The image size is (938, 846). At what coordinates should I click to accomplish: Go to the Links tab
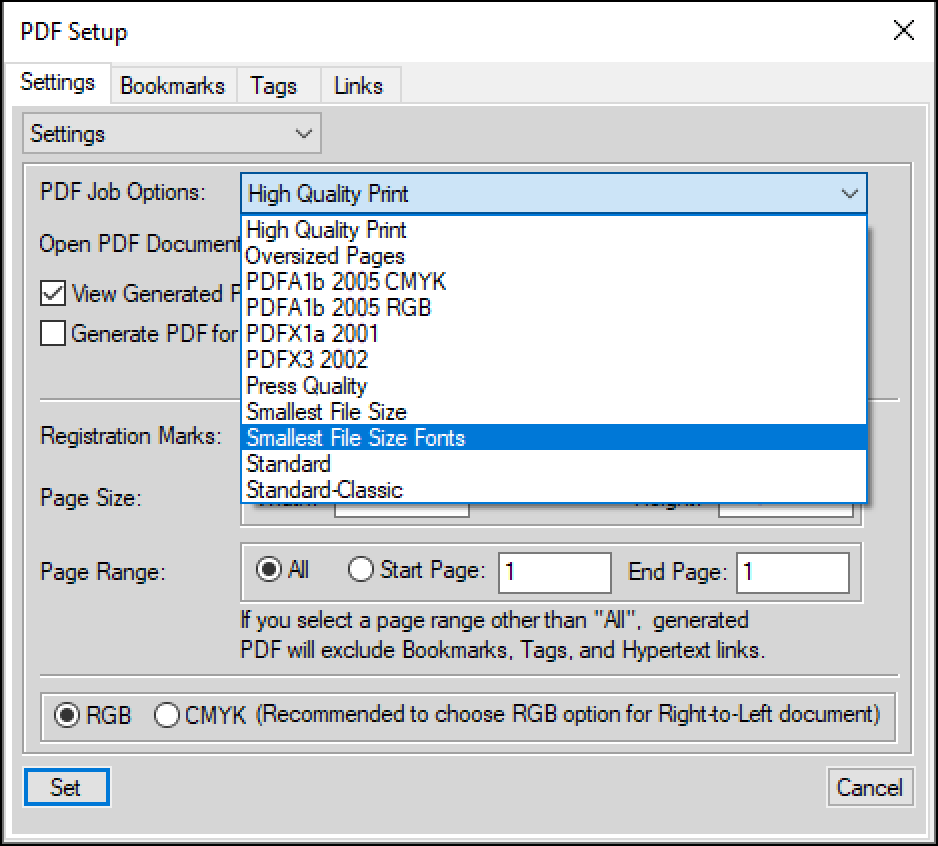(358, 86)
